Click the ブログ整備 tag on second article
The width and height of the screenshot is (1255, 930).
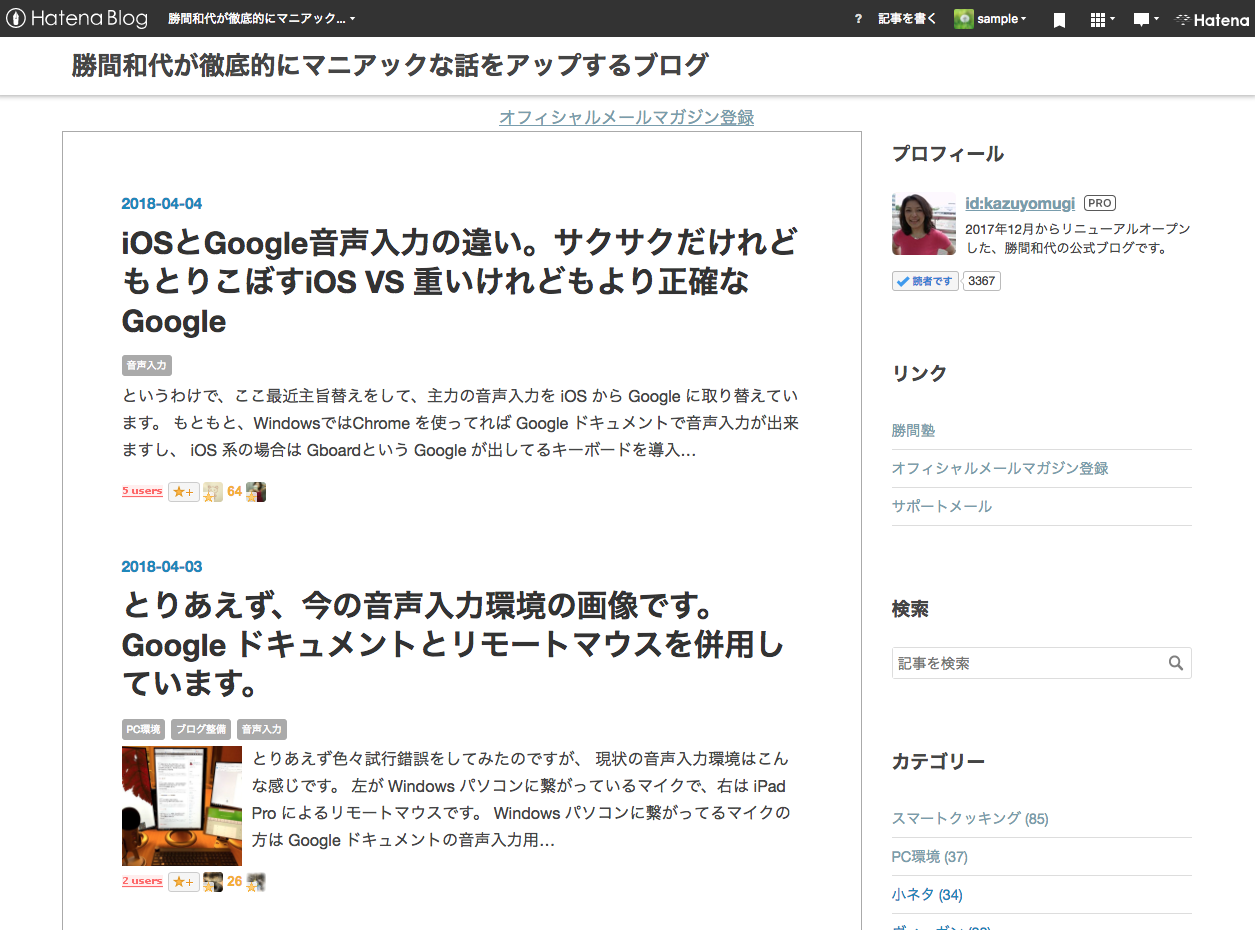[x=201, y=729]
